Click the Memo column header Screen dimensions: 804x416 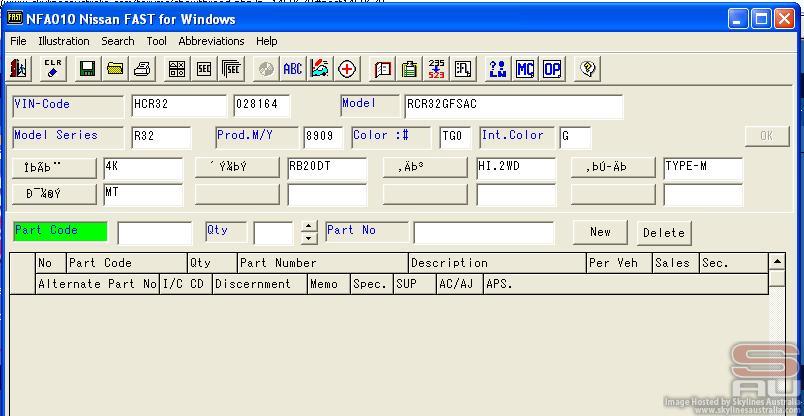click(329, 284)
